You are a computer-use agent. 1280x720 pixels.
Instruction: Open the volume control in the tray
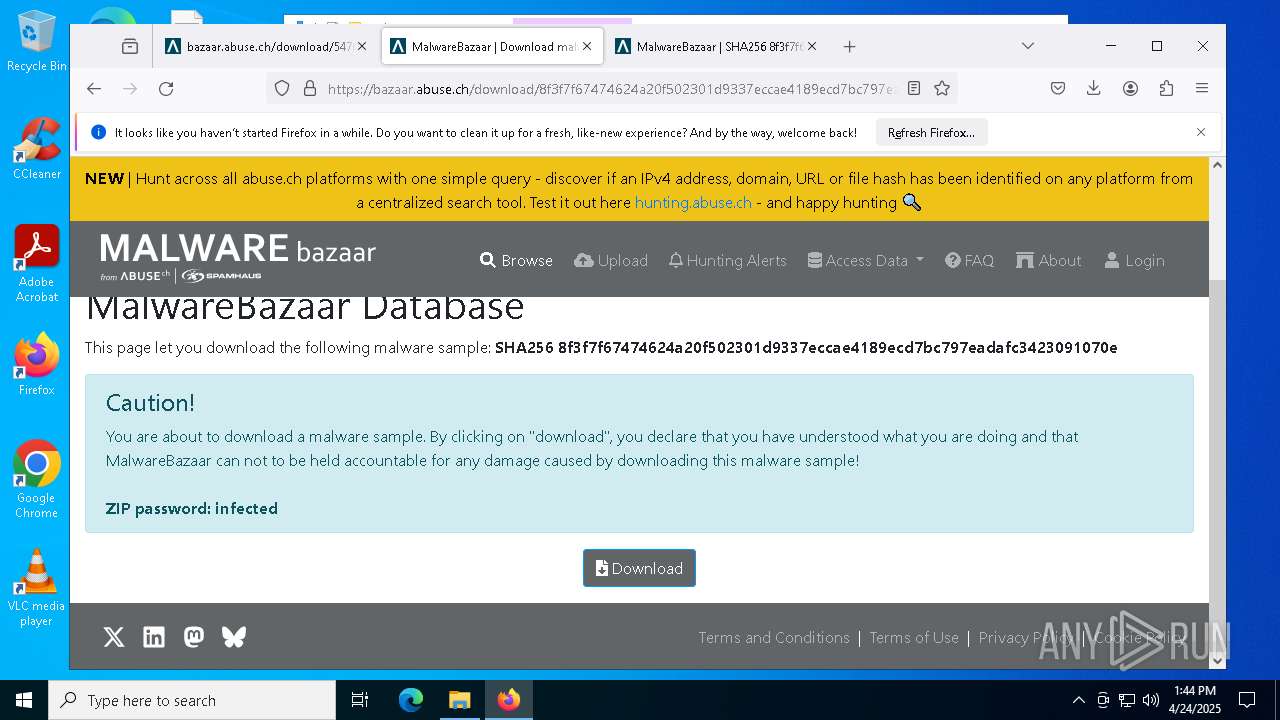[x=1151, y=700]
